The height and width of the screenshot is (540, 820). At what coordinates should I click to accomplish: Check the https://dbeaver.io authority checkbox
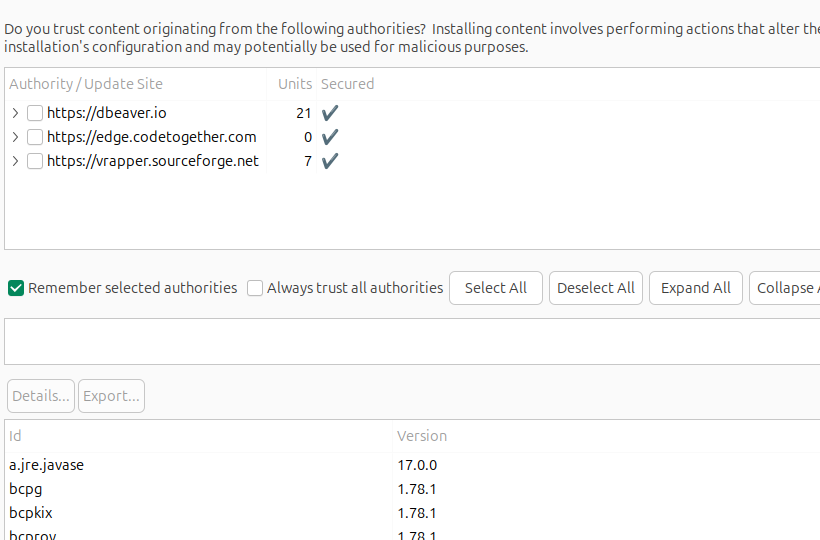click(35, 113)
